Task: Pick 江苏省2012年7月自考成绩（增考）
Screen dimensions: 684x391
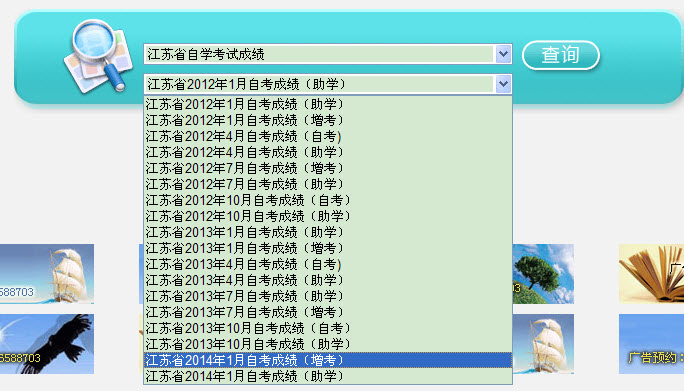Action: pyautogui.click(x=328, y=168)
